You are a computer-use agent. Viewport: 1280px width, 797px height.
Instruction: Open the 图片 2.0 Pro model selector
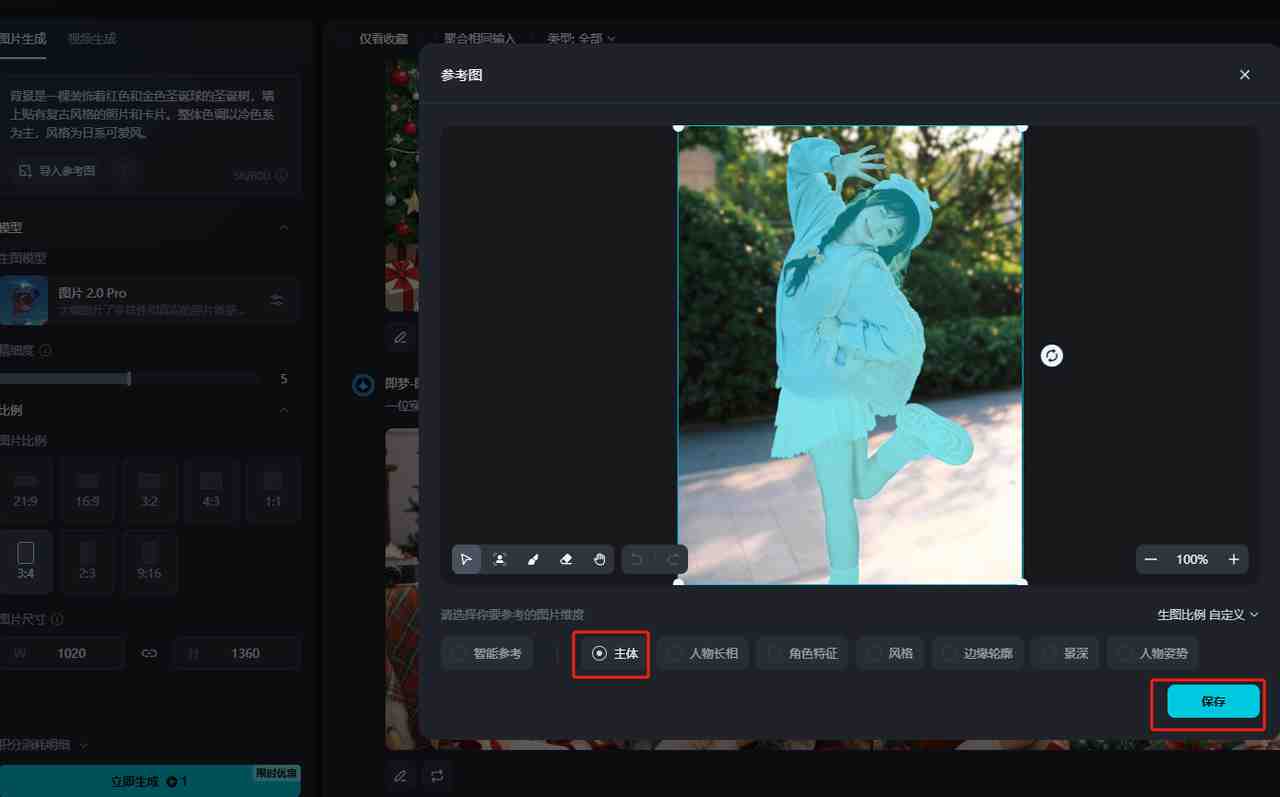pos(149,300)
